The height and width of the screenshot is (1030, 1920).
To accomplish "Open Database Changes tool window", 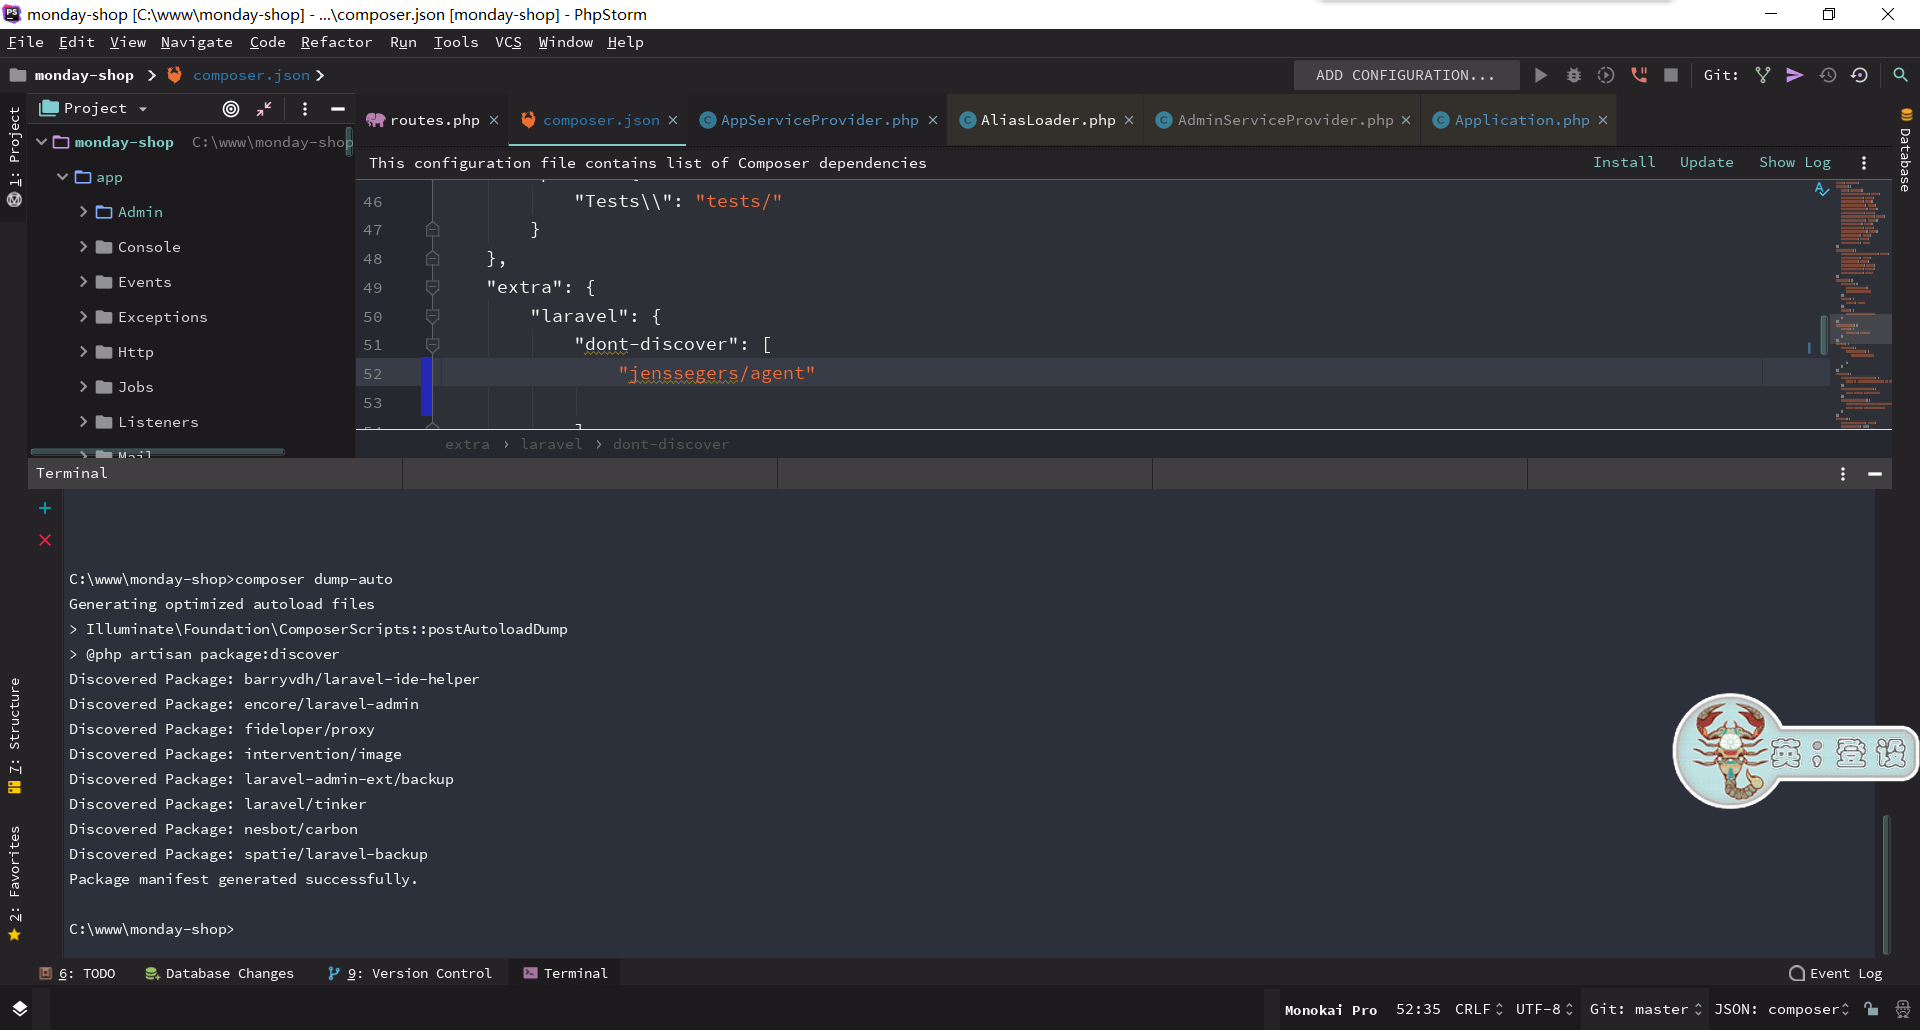I will click(219, 973).
